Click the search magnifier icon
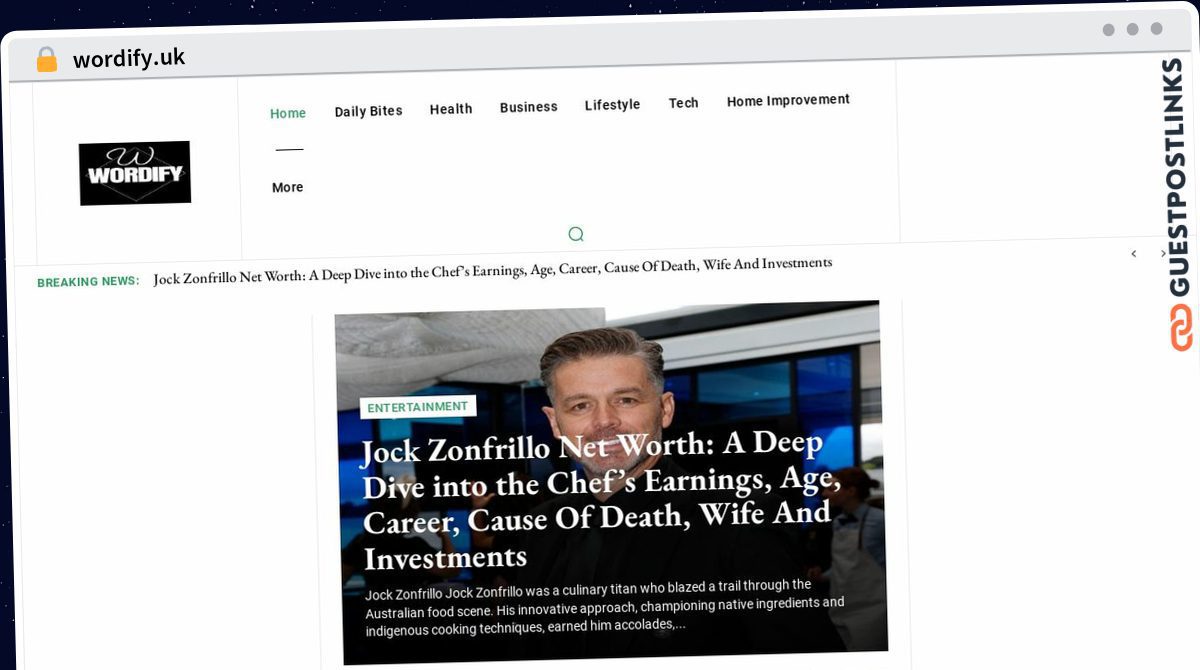 (575, 234)
